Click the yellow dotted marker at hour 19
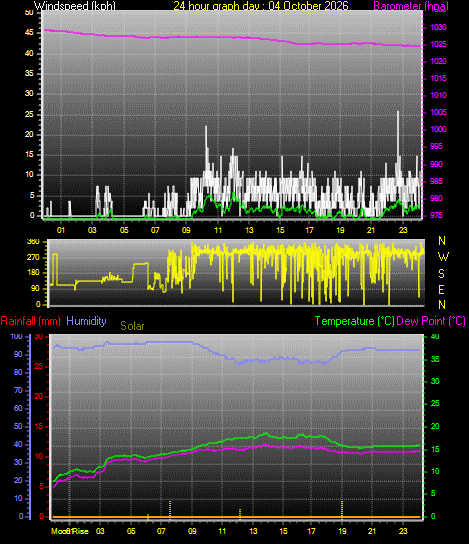 click(x=342, y=510)
